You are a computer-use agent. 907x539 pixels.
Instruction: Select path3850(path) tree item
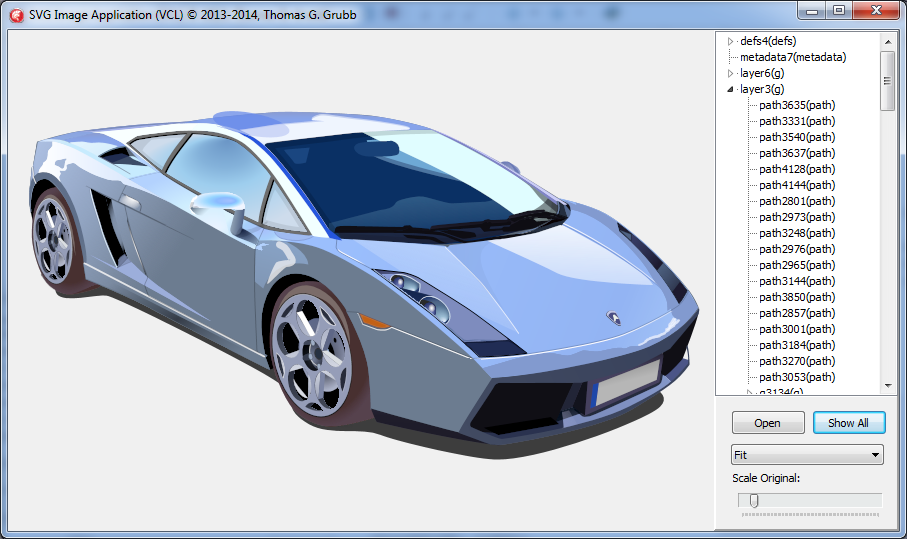[x=797, y=297]
